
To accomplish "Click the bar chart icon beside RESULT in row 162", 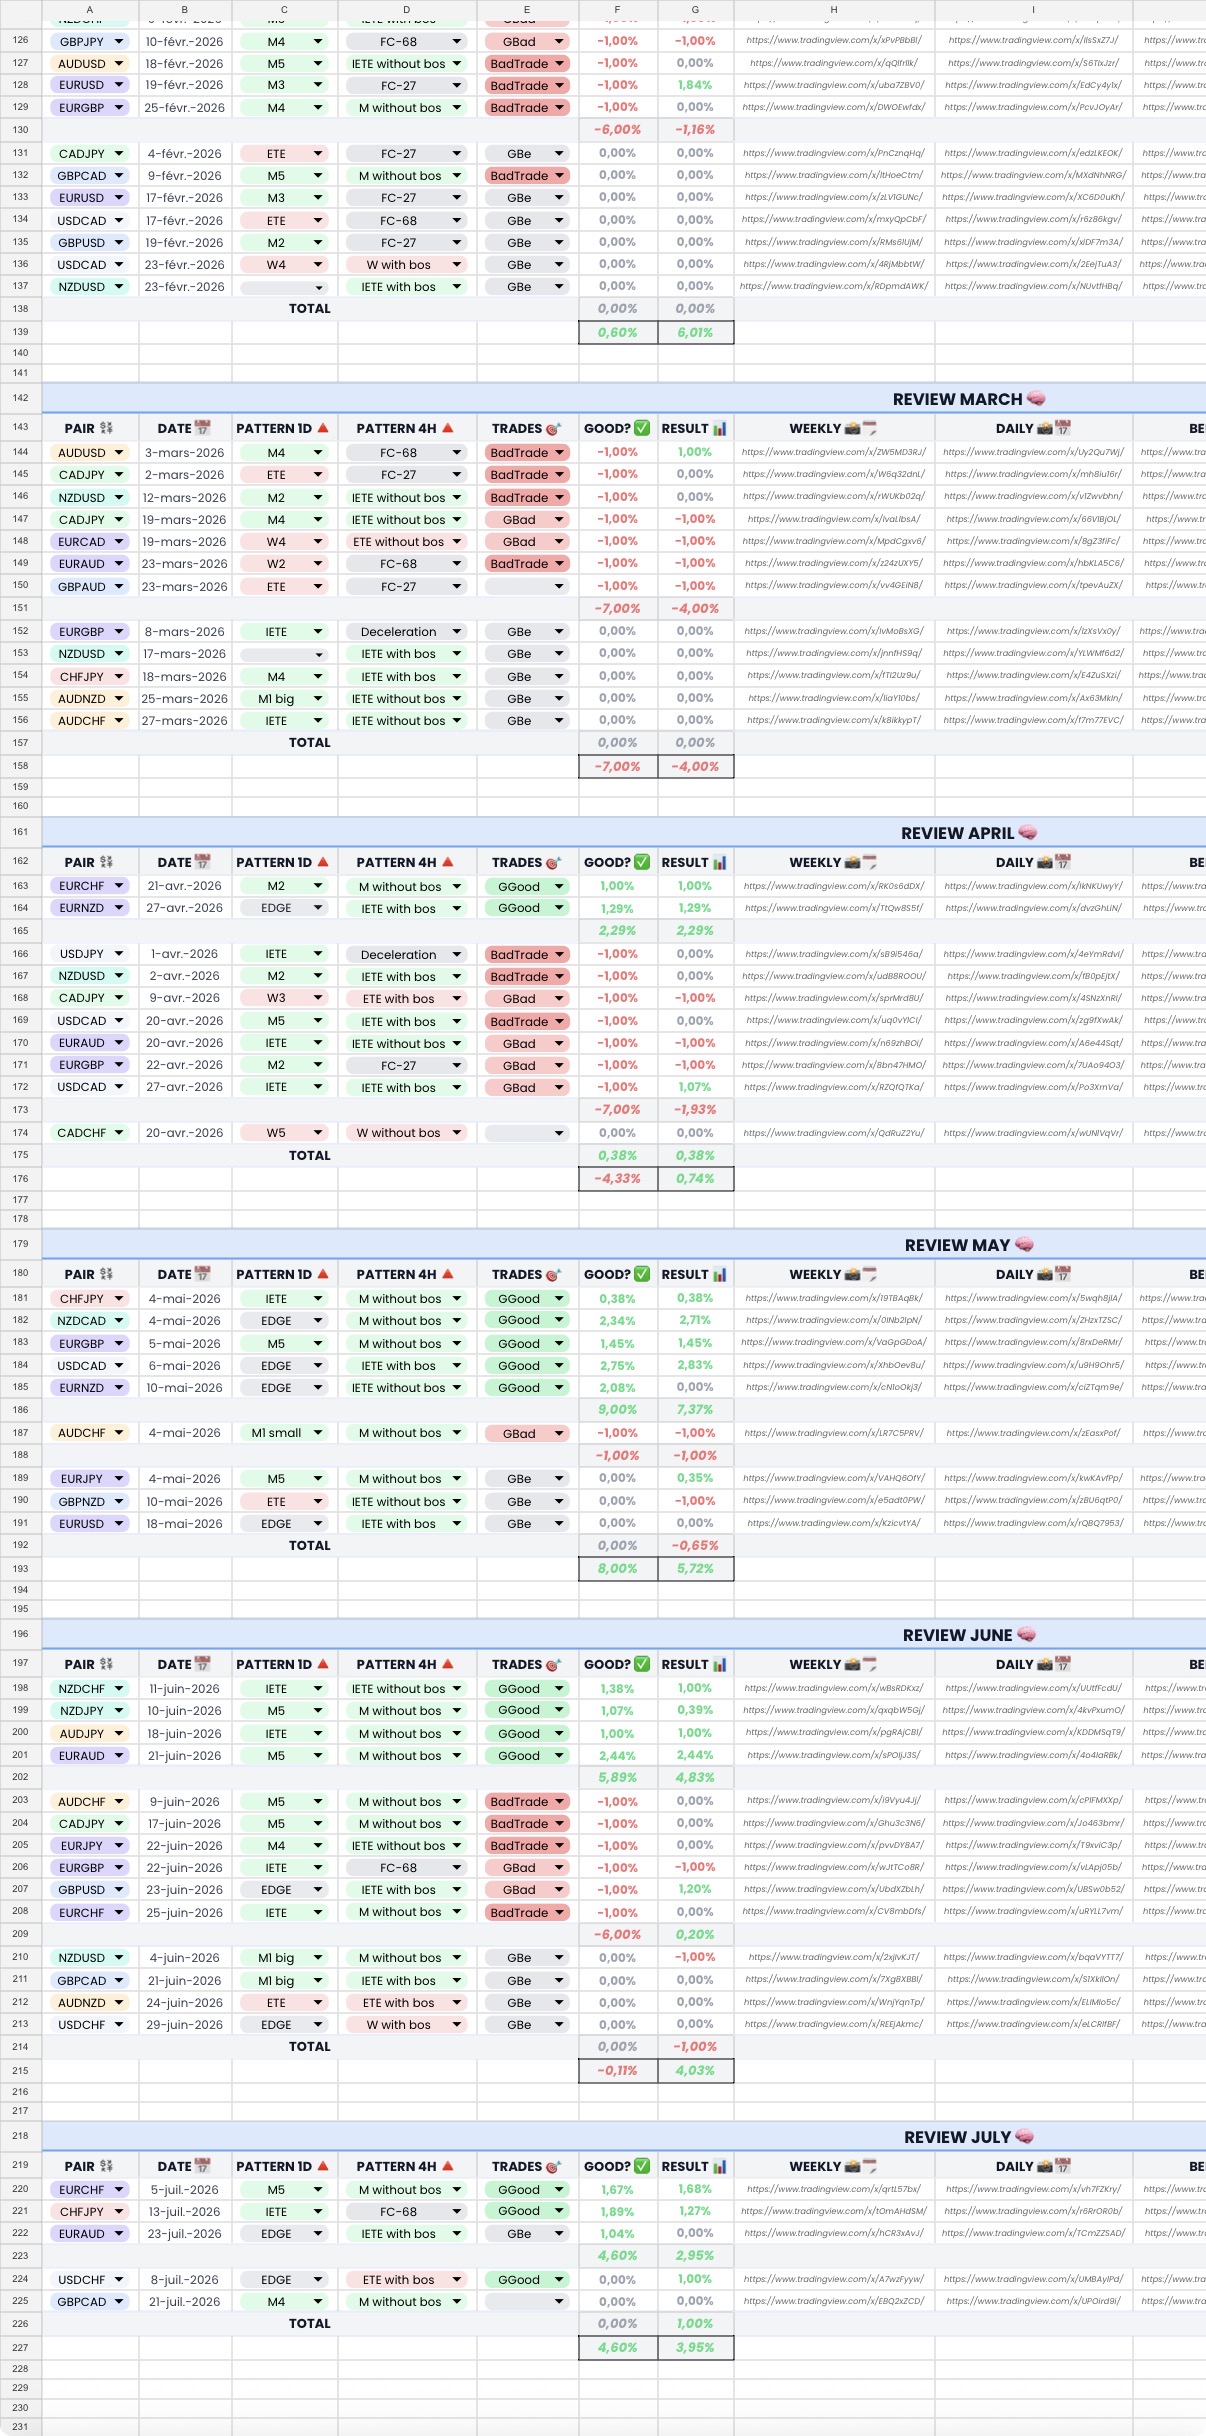I will [720, 862].
